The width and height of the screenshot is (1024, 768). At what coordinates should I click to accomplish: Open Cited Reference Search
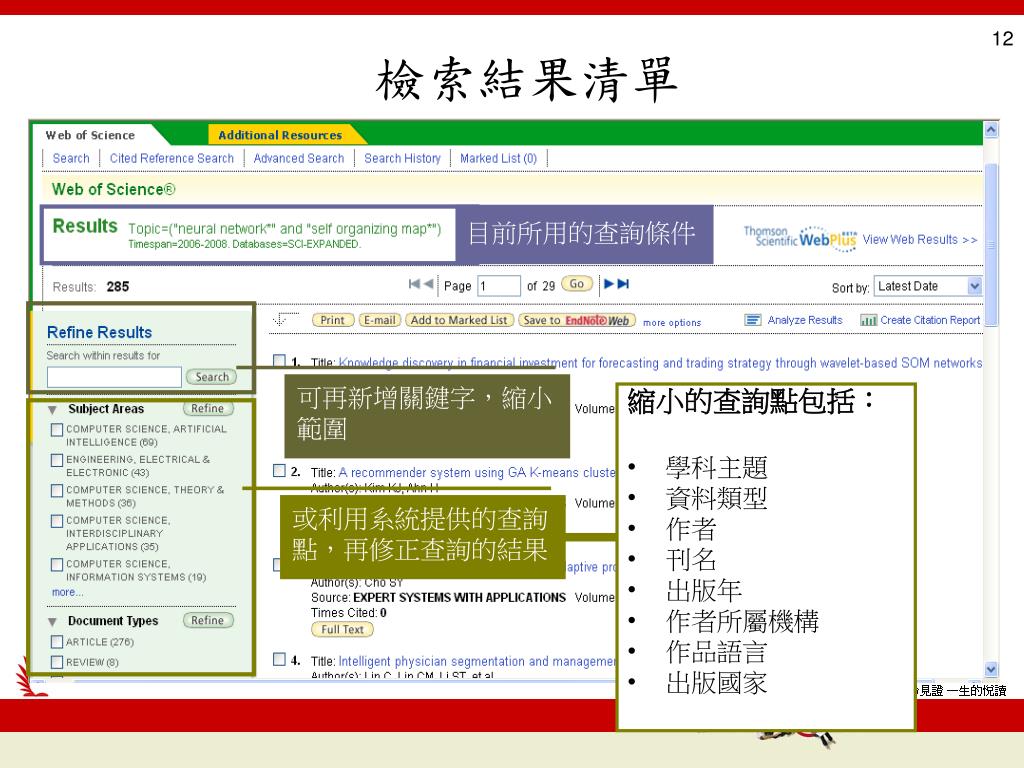[172, 158]
